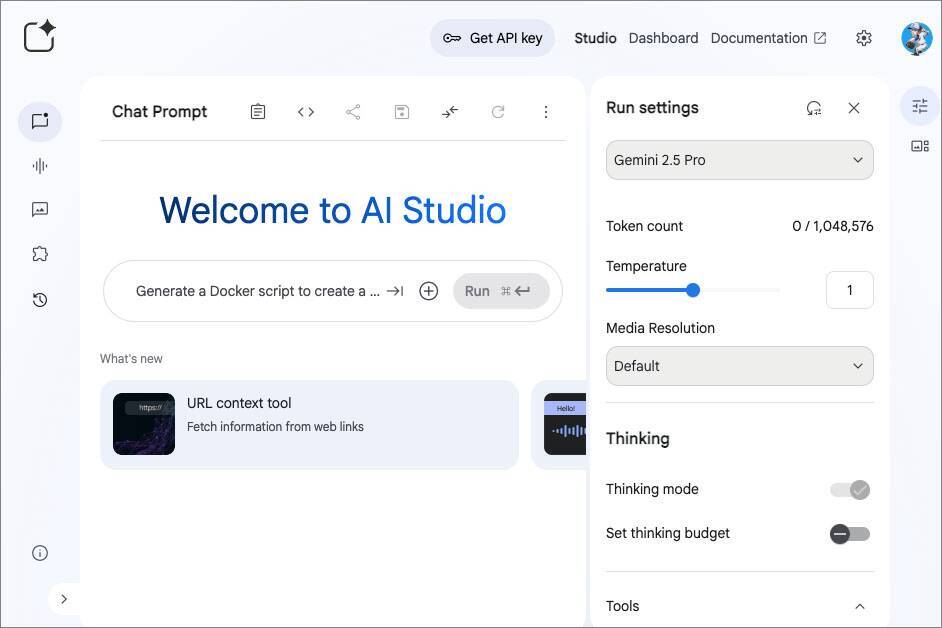Open the Chat prompt sidebar icon
This screenshot has height=628, width=942.
coord(40,122)
